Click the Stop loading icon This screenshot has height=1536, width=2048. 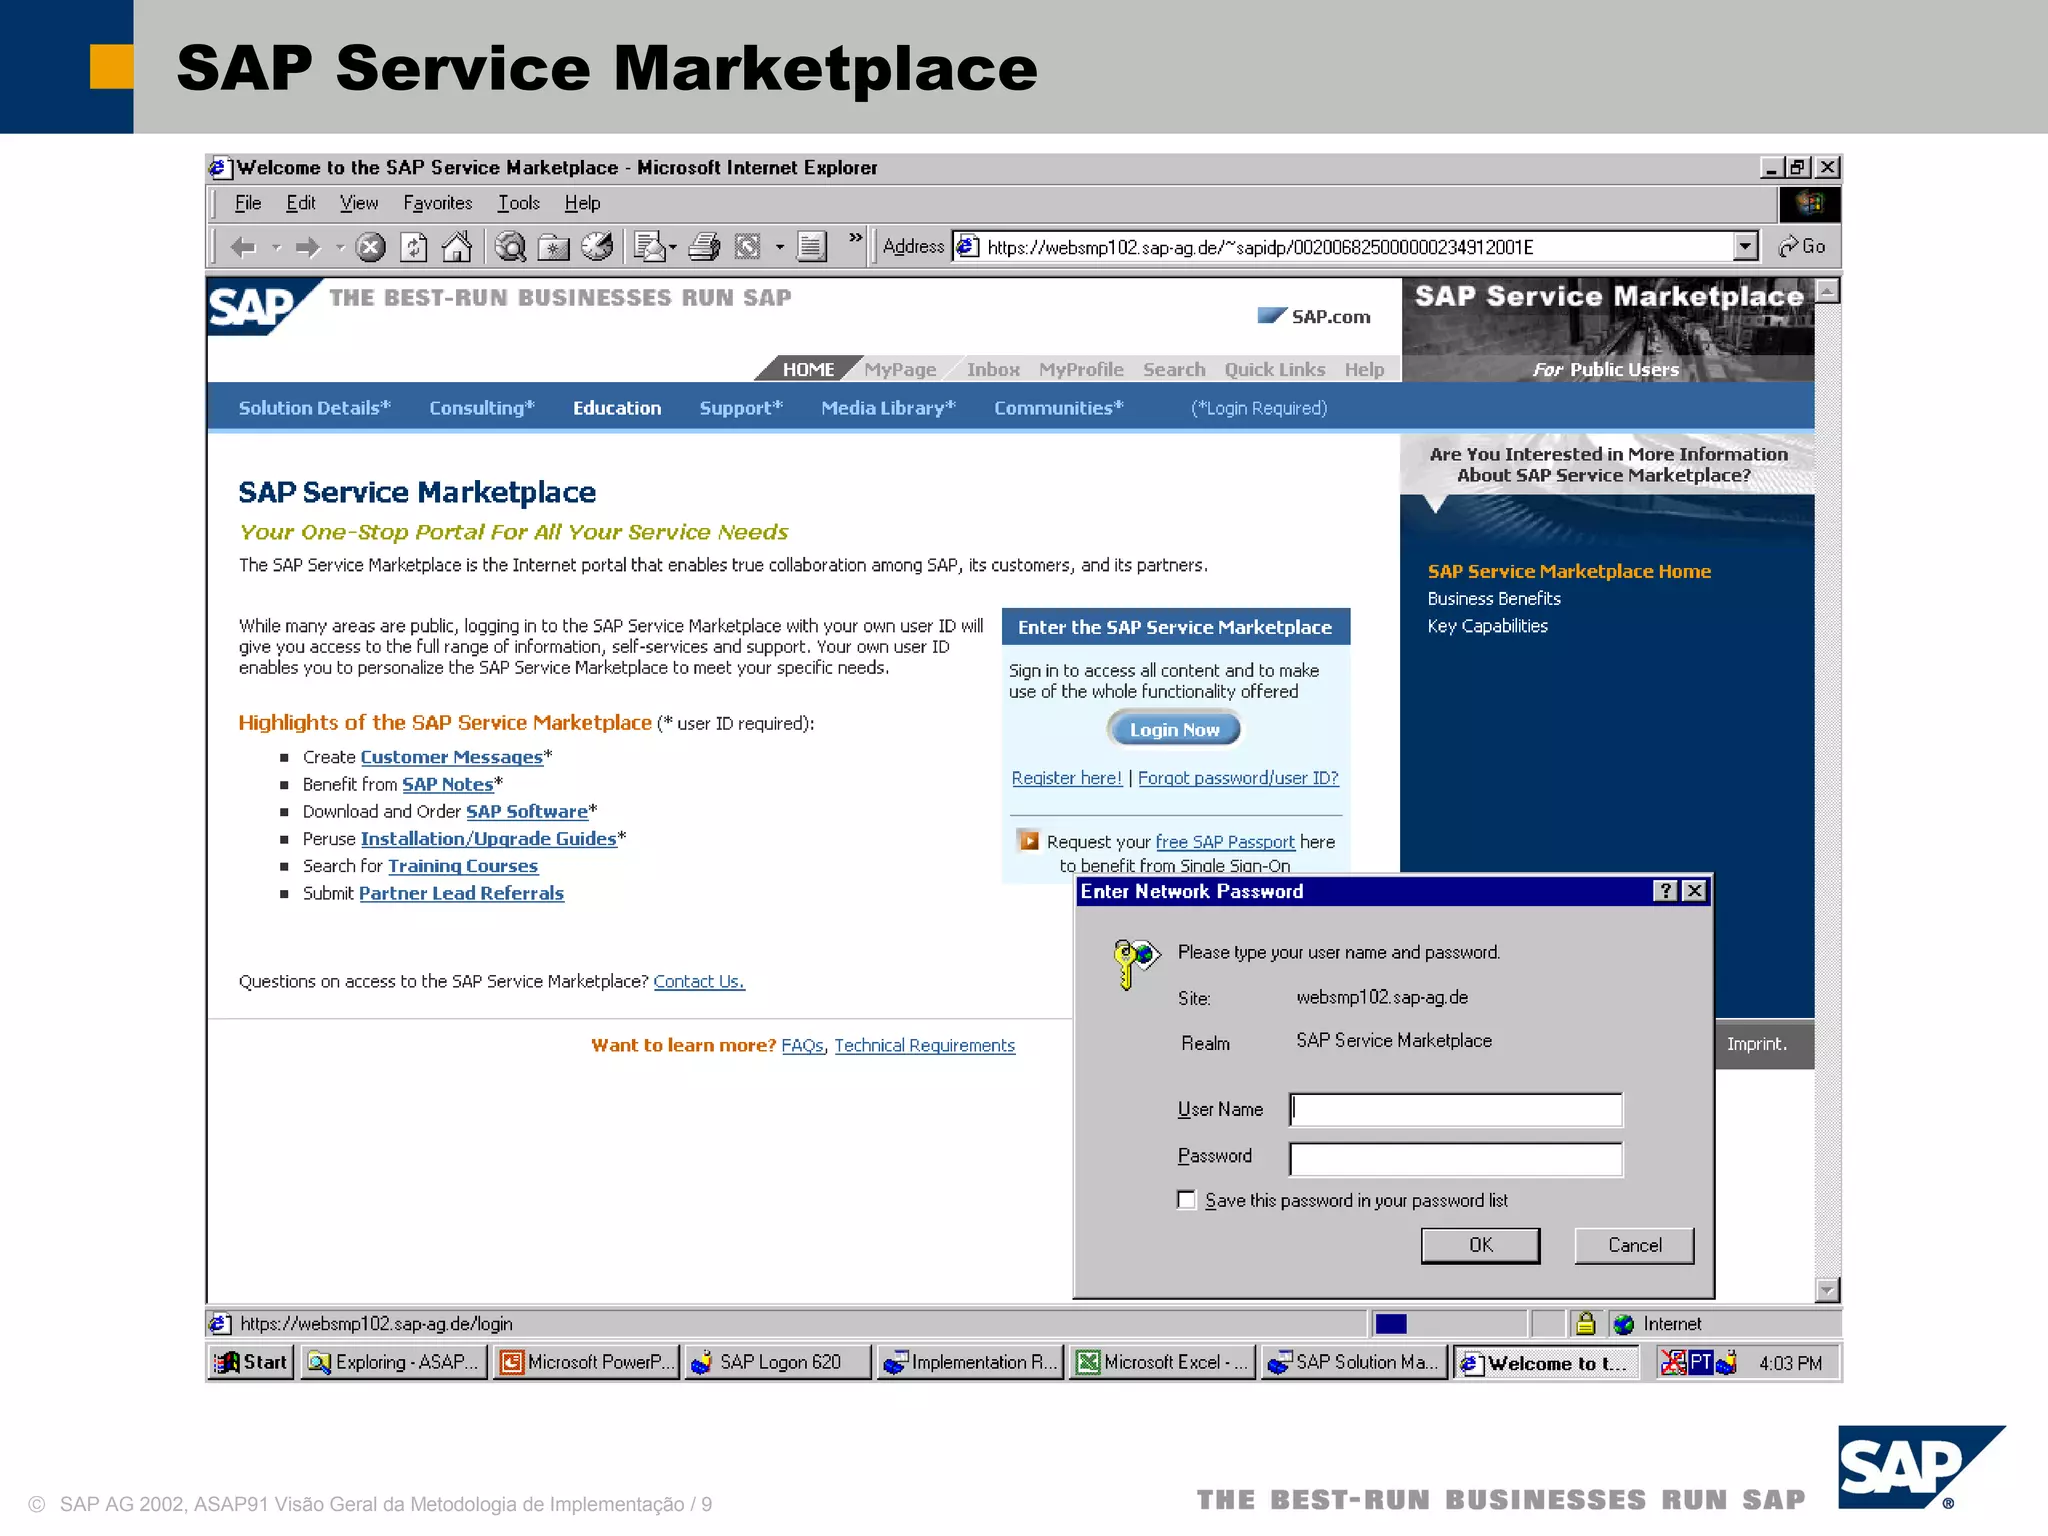pyautogui.click(x=370, y=247)
